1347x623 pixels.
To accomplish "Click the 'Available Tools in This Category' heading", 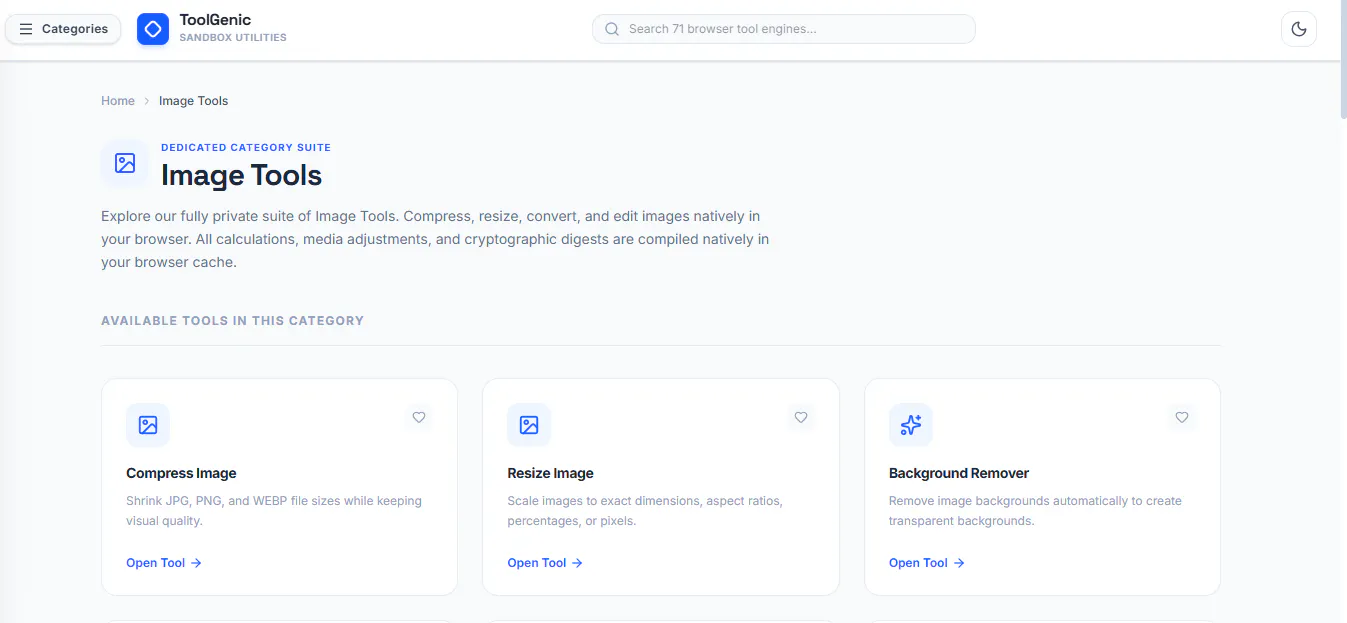I will (232, 321).
